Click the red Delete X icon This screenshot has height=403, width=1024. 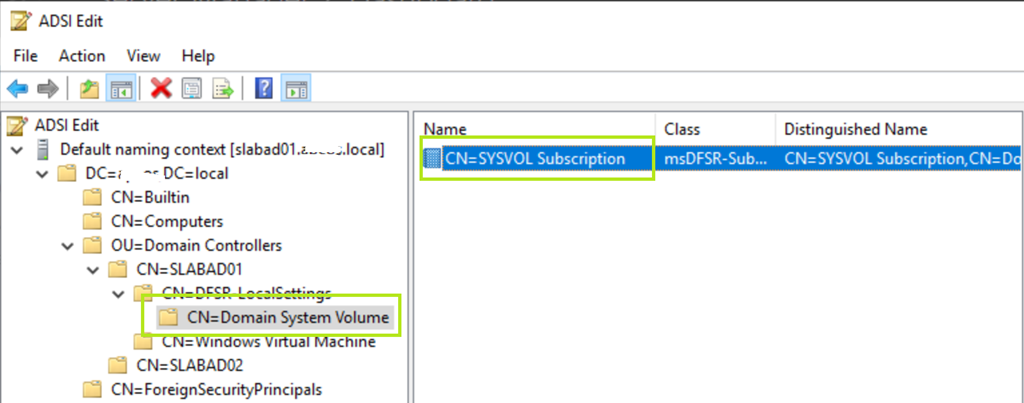point(161,89)
